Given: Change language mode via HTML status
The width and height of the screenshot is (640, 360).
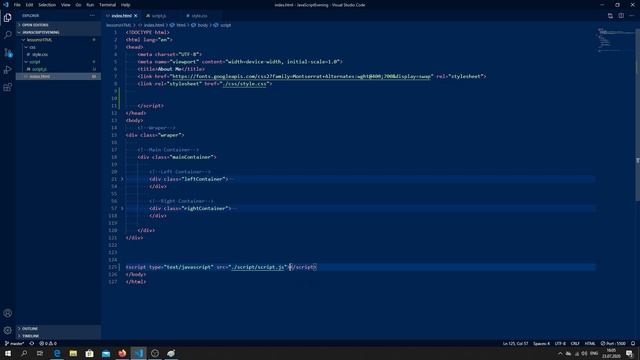Looking at the screenshot, I should click(x=590, y=343).
